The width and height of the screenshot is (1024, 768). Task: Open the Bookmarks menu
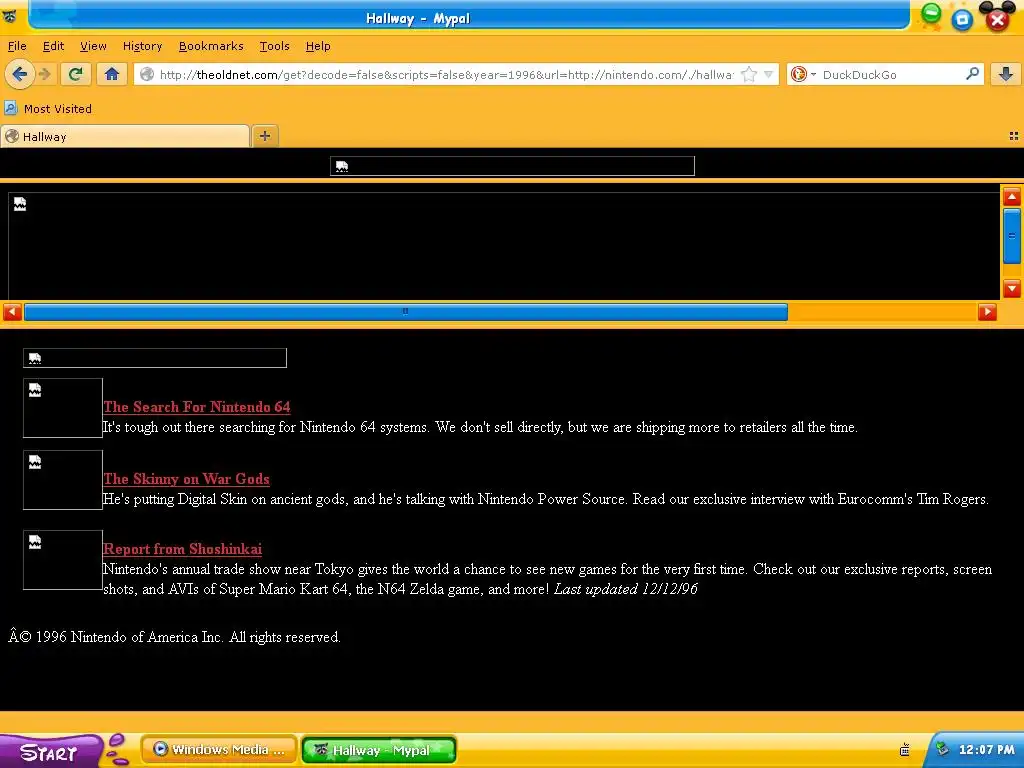[x=211, y=46]
